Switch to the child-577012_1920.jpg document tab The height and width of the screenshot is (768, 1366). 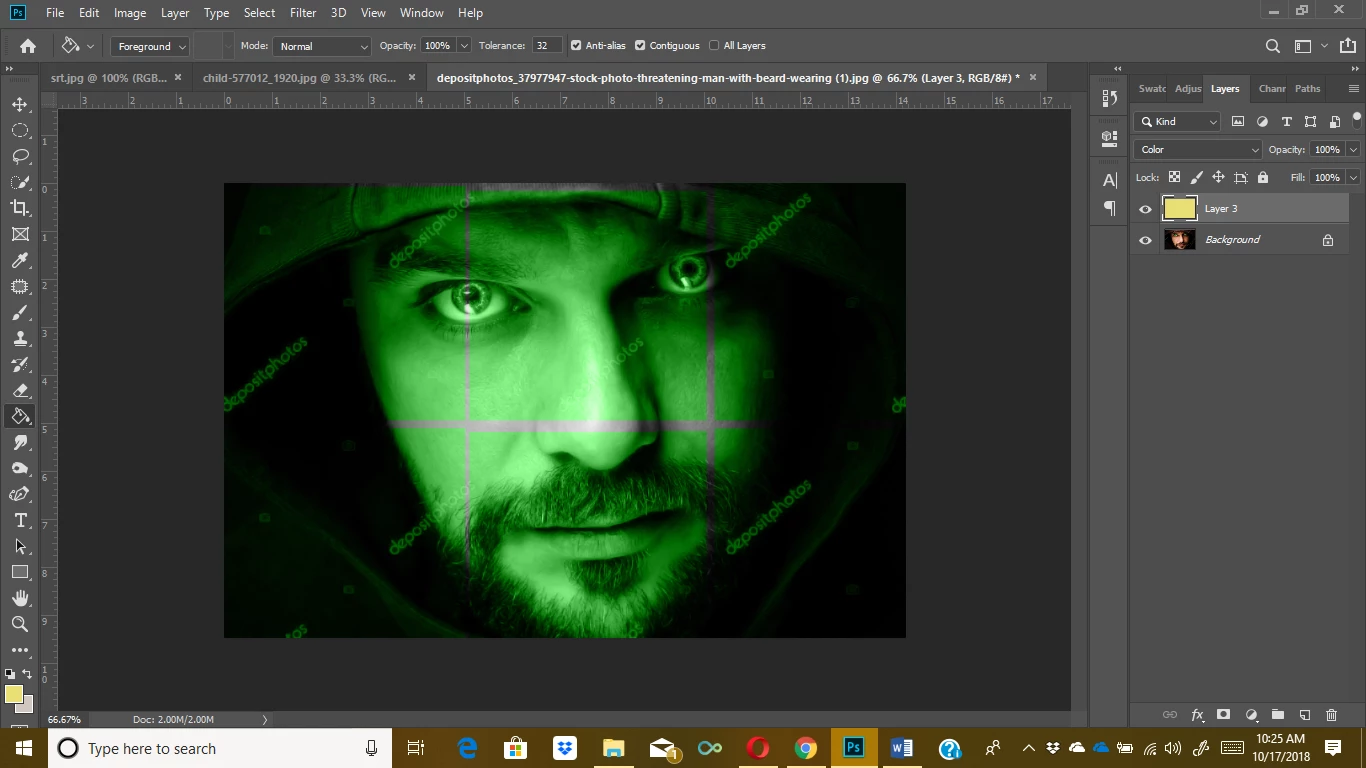[299, 77]
